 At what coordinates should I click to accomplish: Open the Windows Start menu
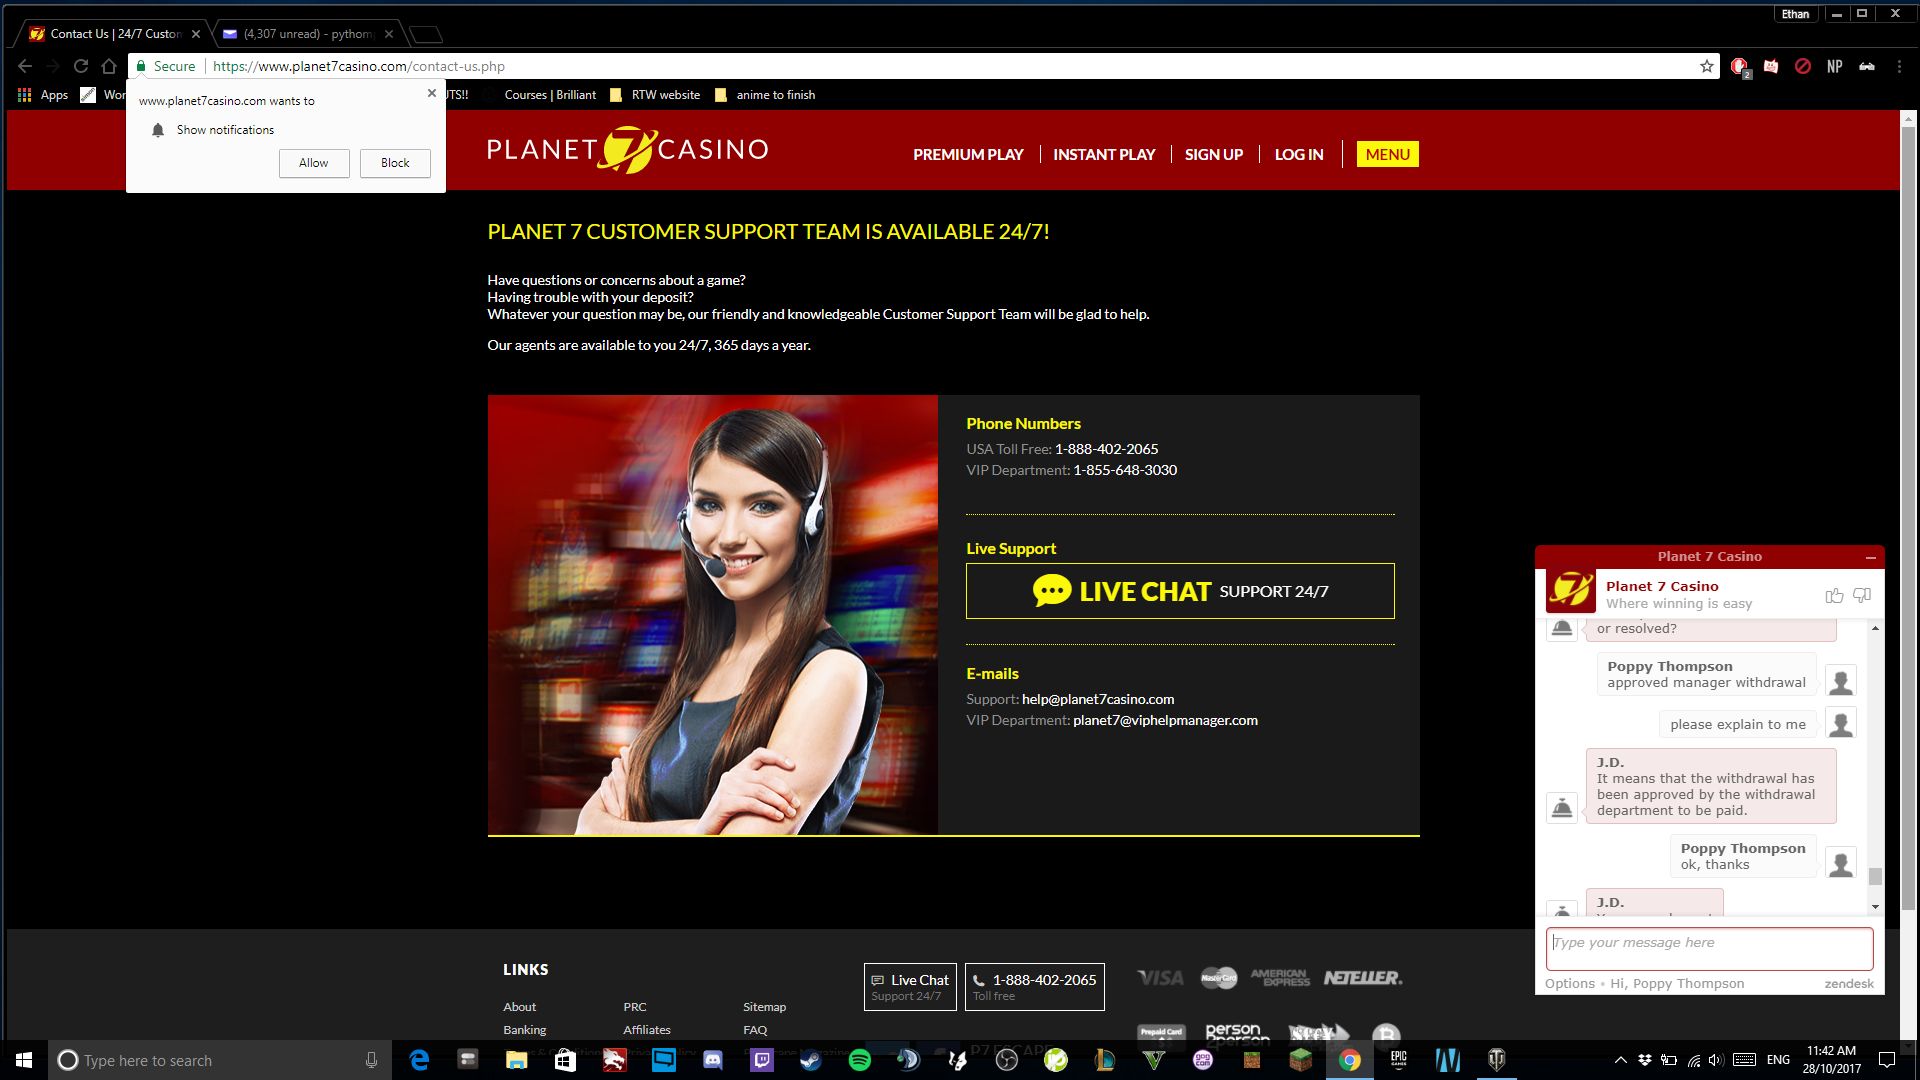coord(24,1060)
